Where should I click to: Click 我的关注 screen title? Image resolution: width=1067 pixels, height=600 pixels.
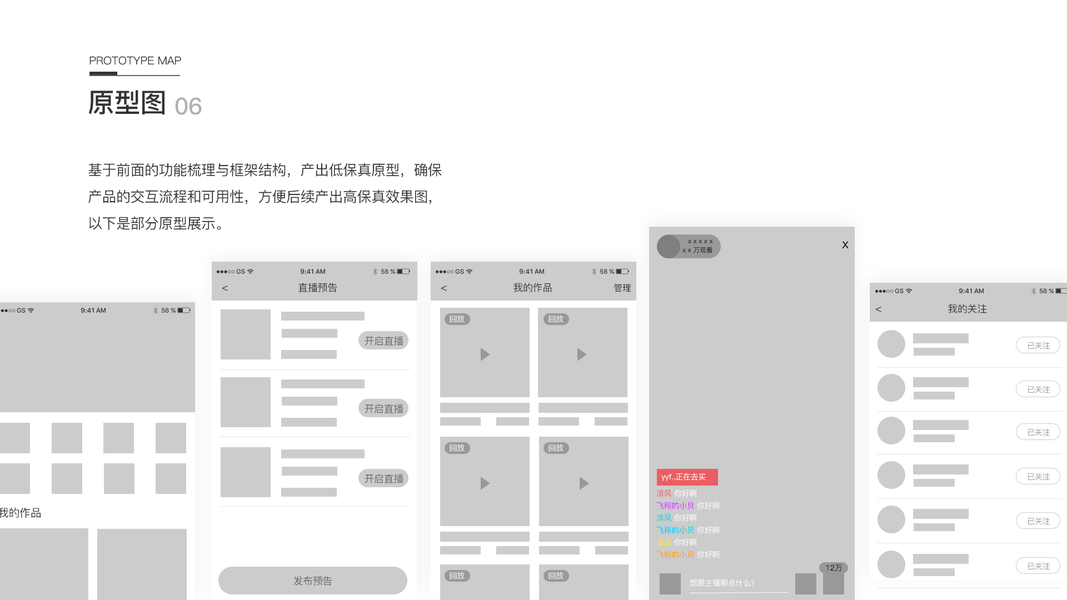(x=967, y=309)
